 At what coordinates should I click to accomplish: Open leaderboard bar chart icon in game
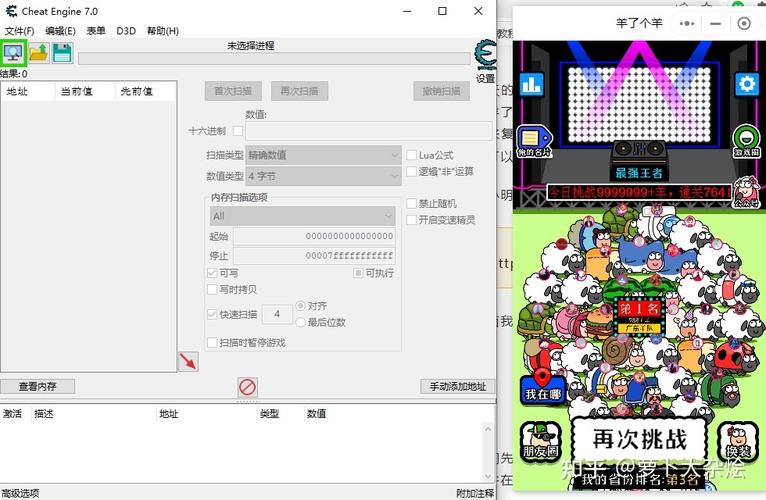pos(532,85)
